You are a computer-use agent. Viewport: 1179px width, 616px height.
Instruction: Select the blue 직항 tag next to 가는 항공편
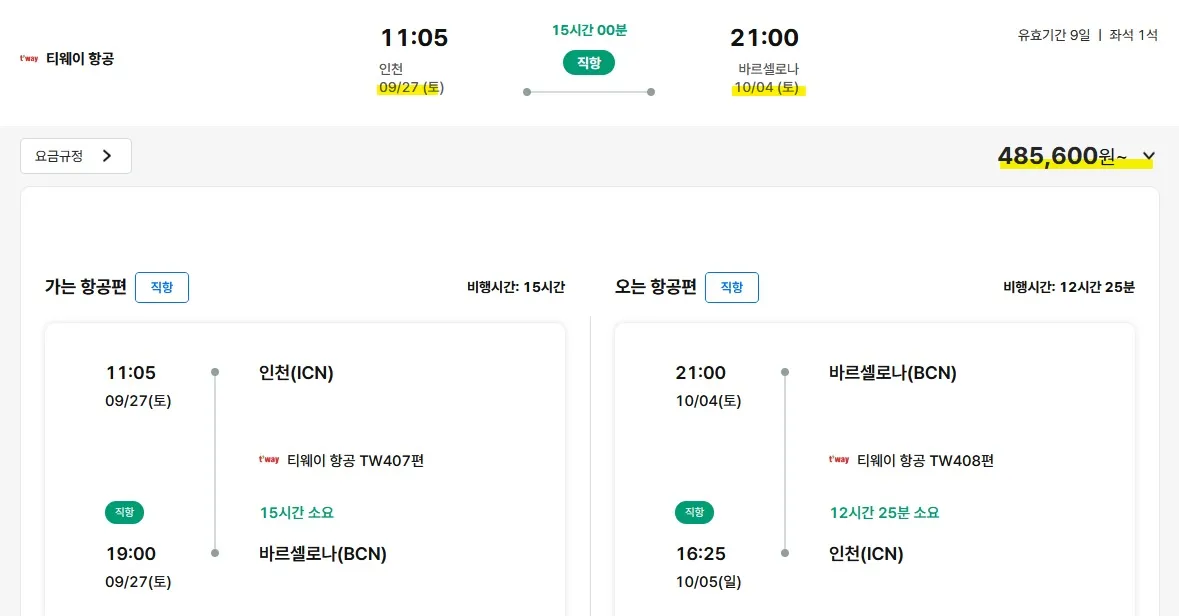(161, 288)
